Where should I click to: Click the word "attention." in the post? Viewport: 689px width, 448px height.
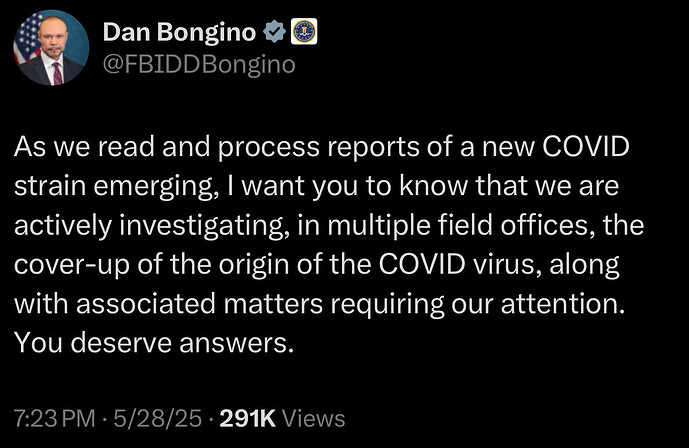(563, 304)
